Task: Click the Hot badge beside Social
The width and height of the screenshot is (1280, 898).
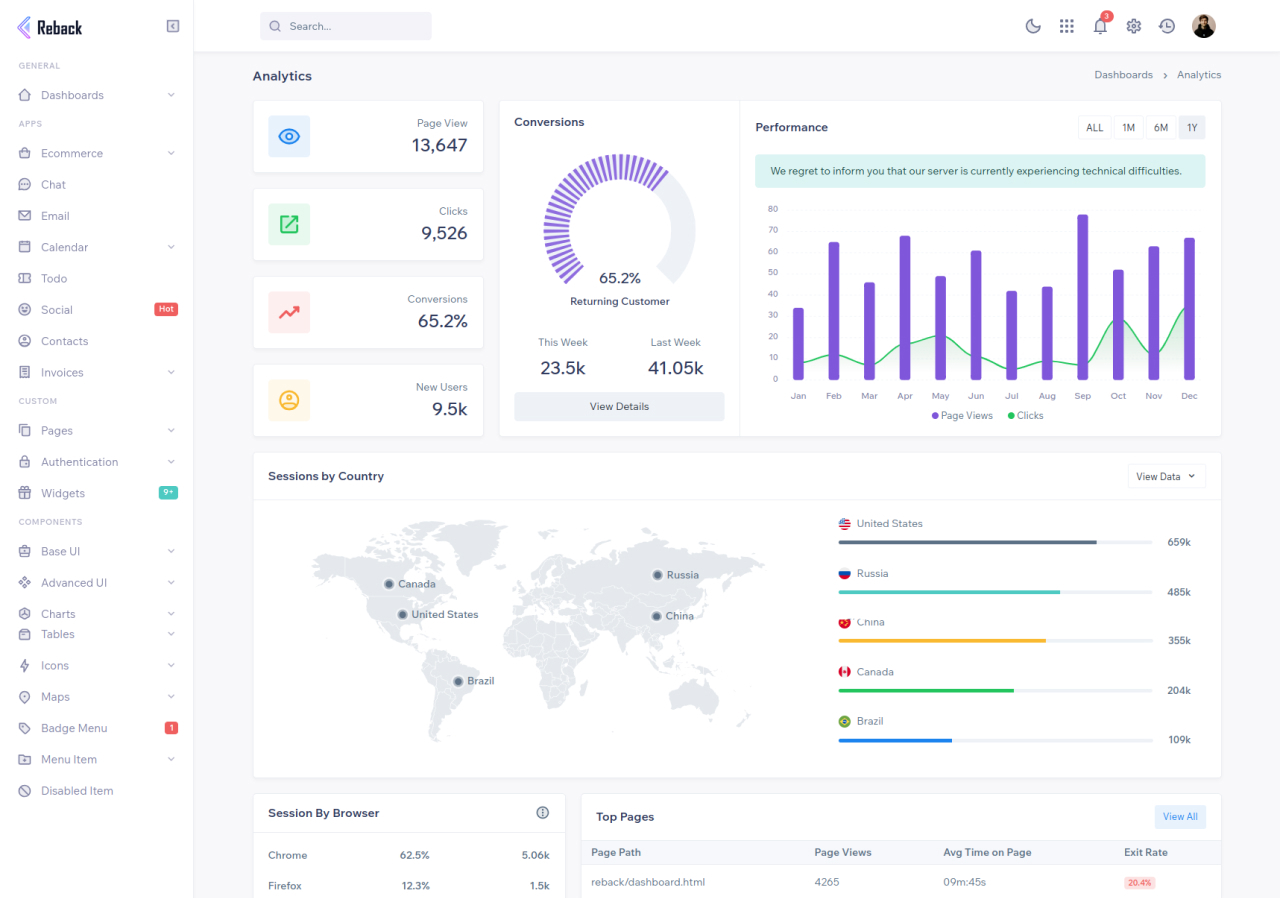Action: tap(166, 309)
